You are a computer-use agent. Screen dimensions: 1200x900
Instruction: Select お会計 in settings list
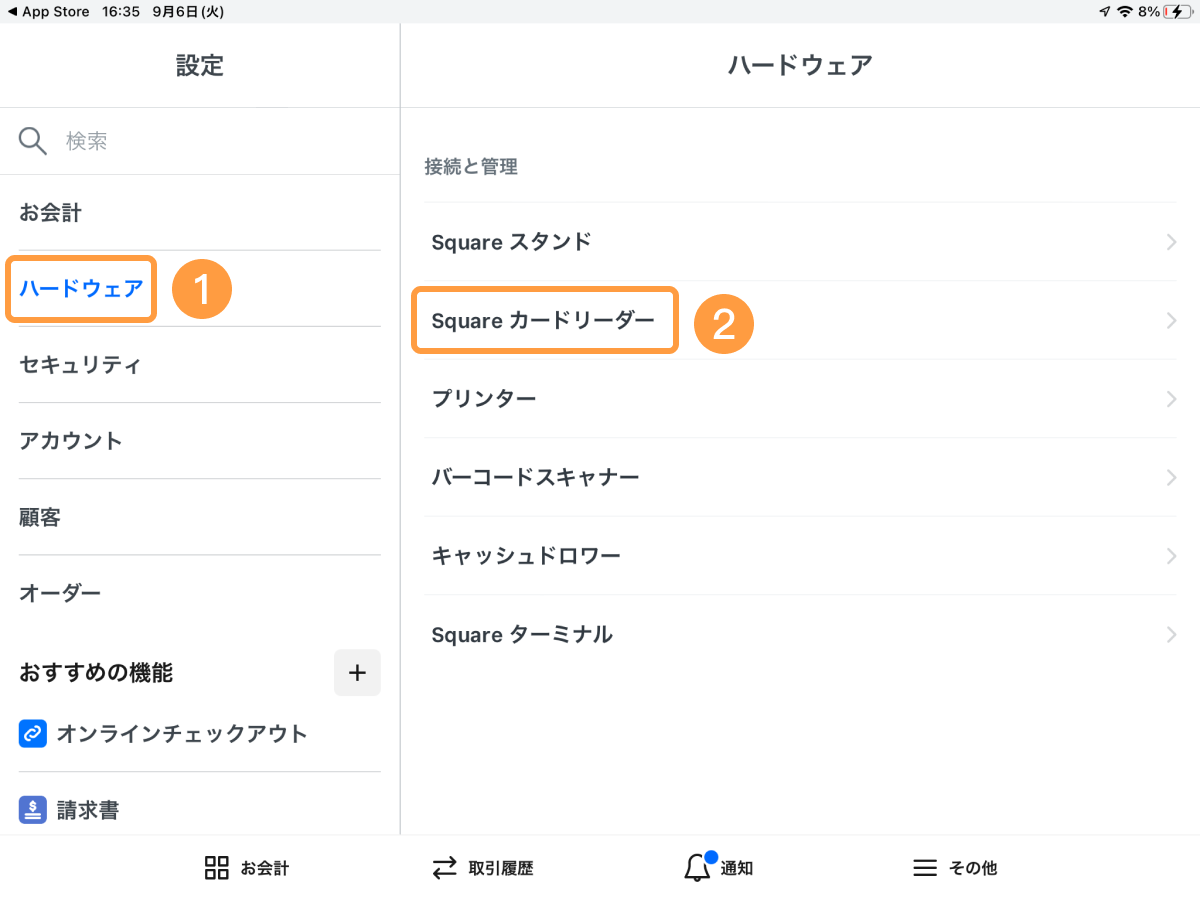(200, 213)
